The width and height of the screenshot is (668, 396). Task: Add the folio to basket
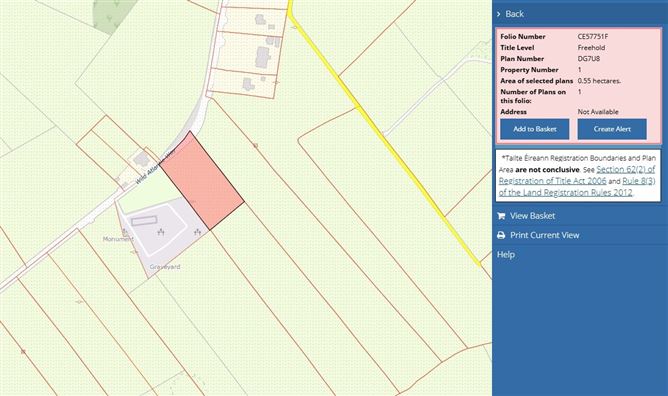point(535,129)
